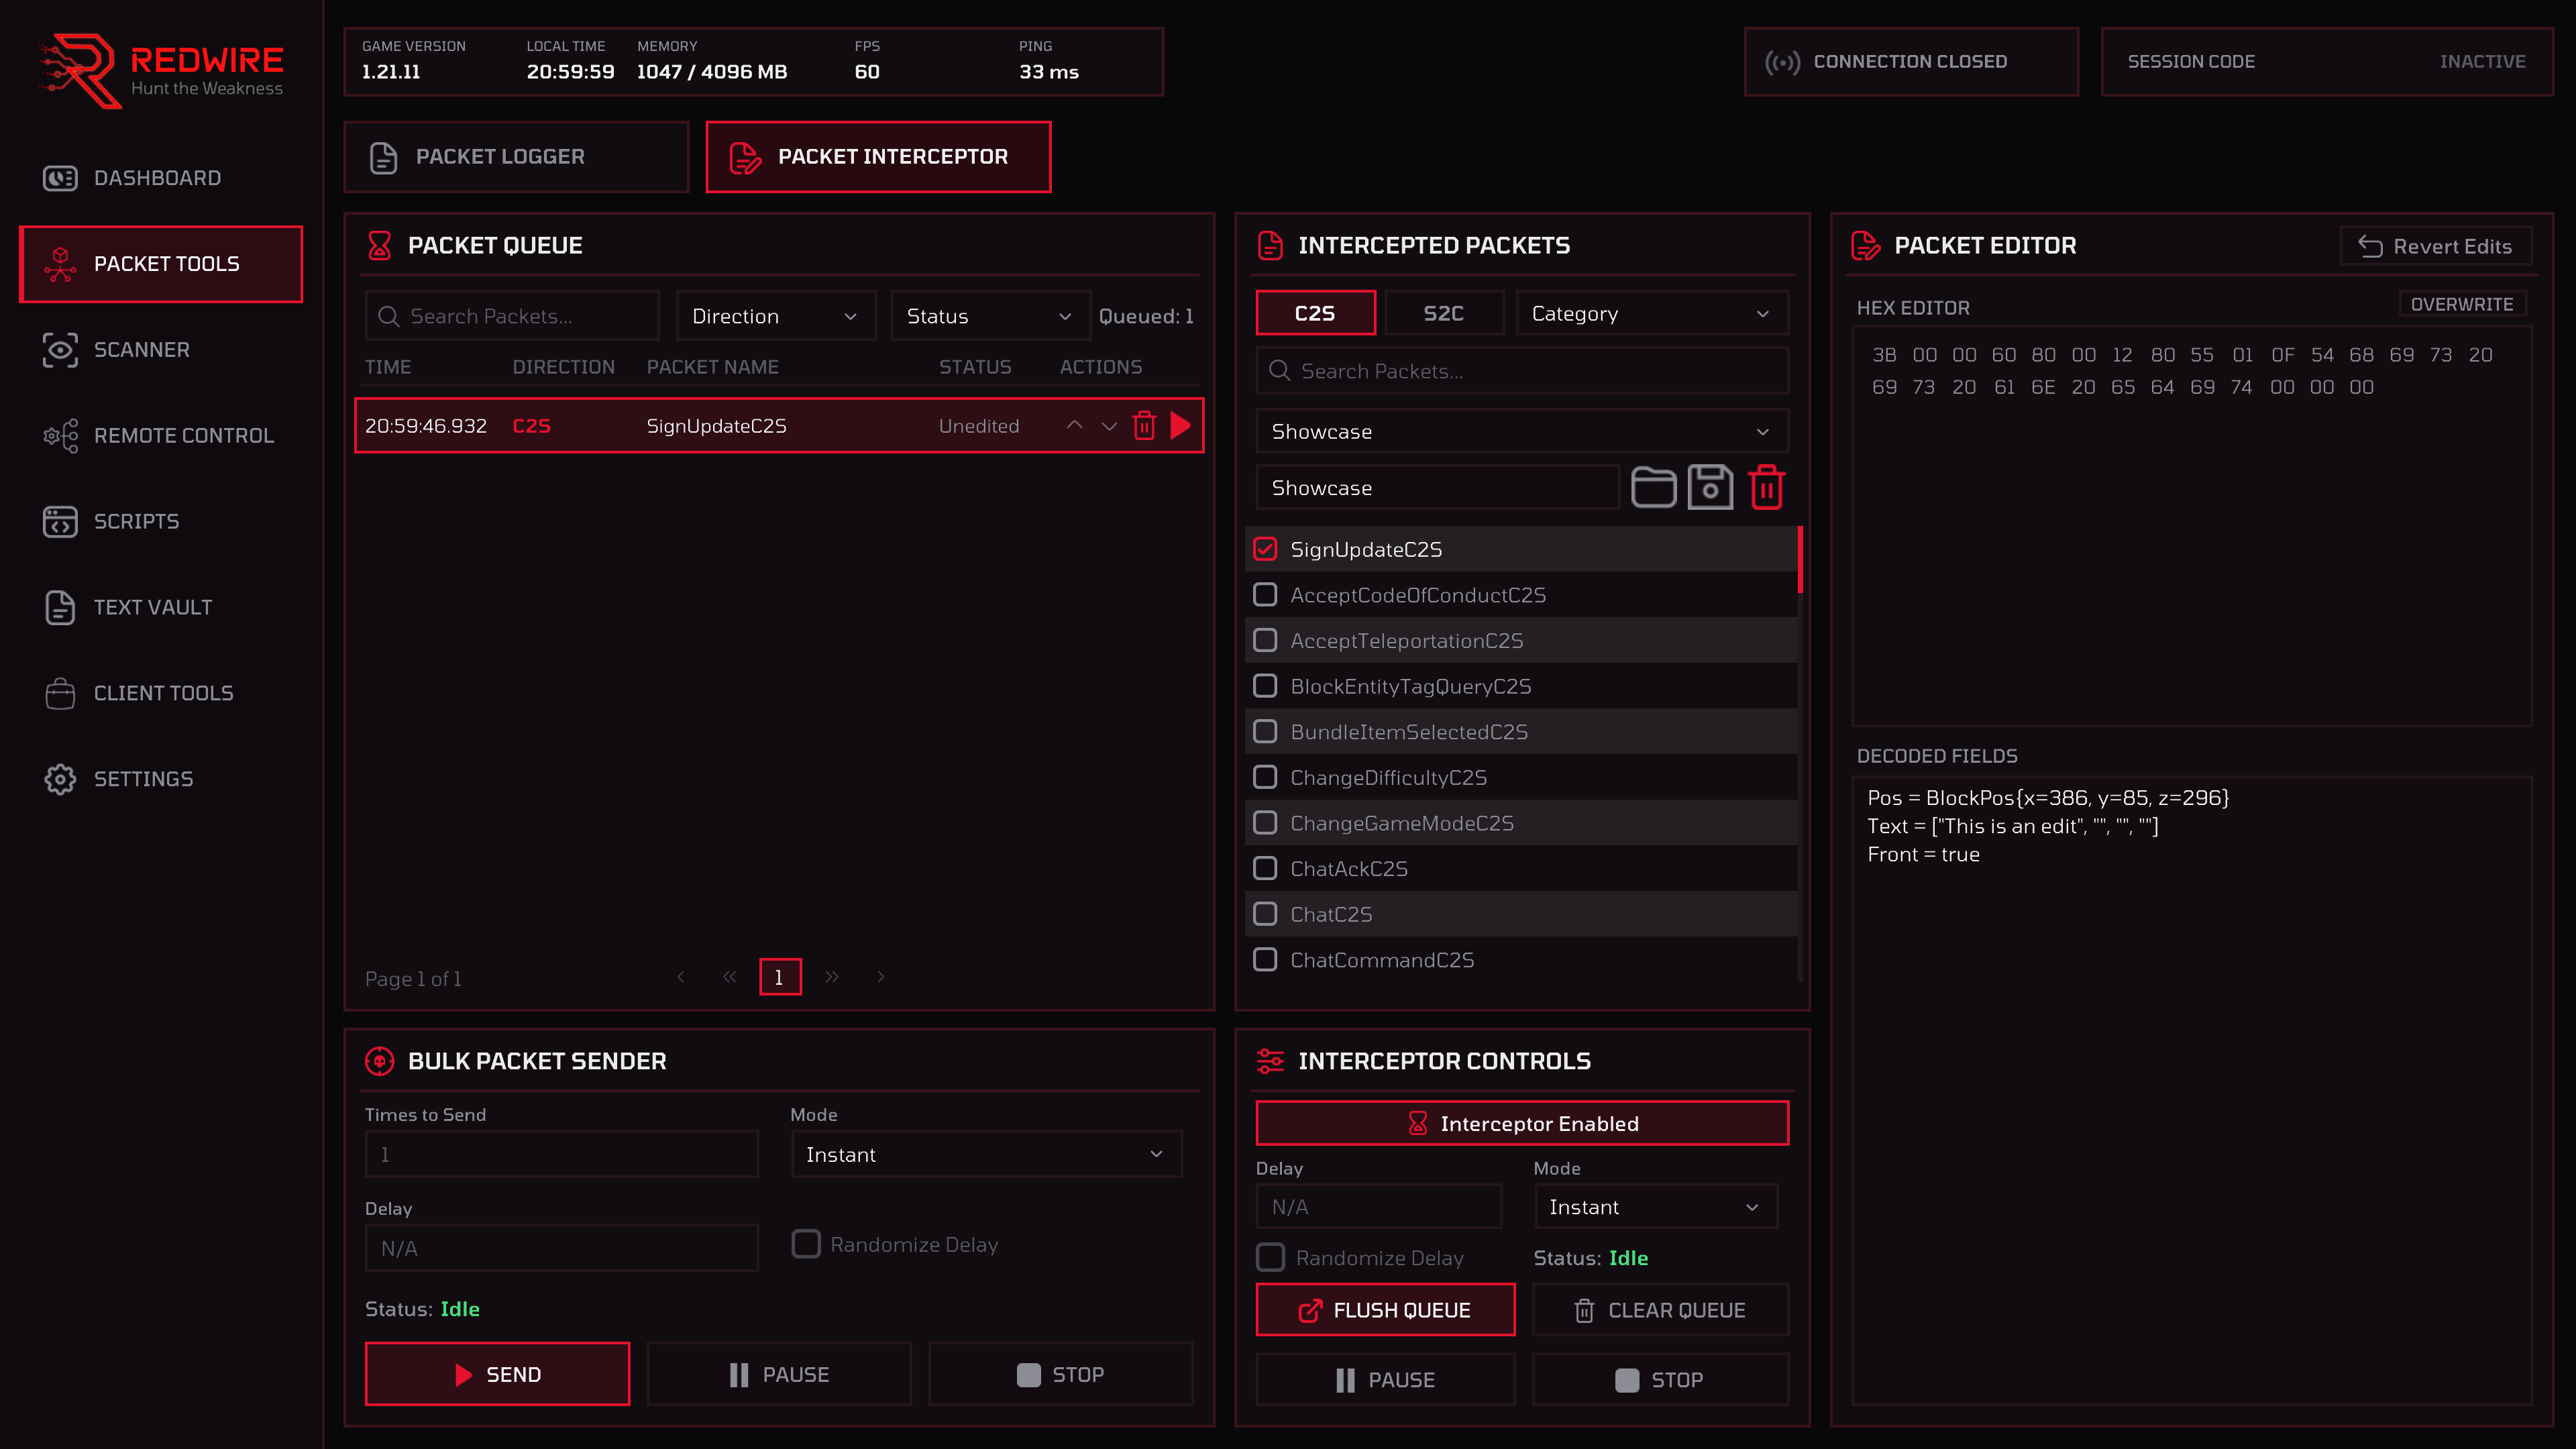Select the S2C packet direction tab
Screen dimensions: 2576x1449
point(1443,313)
